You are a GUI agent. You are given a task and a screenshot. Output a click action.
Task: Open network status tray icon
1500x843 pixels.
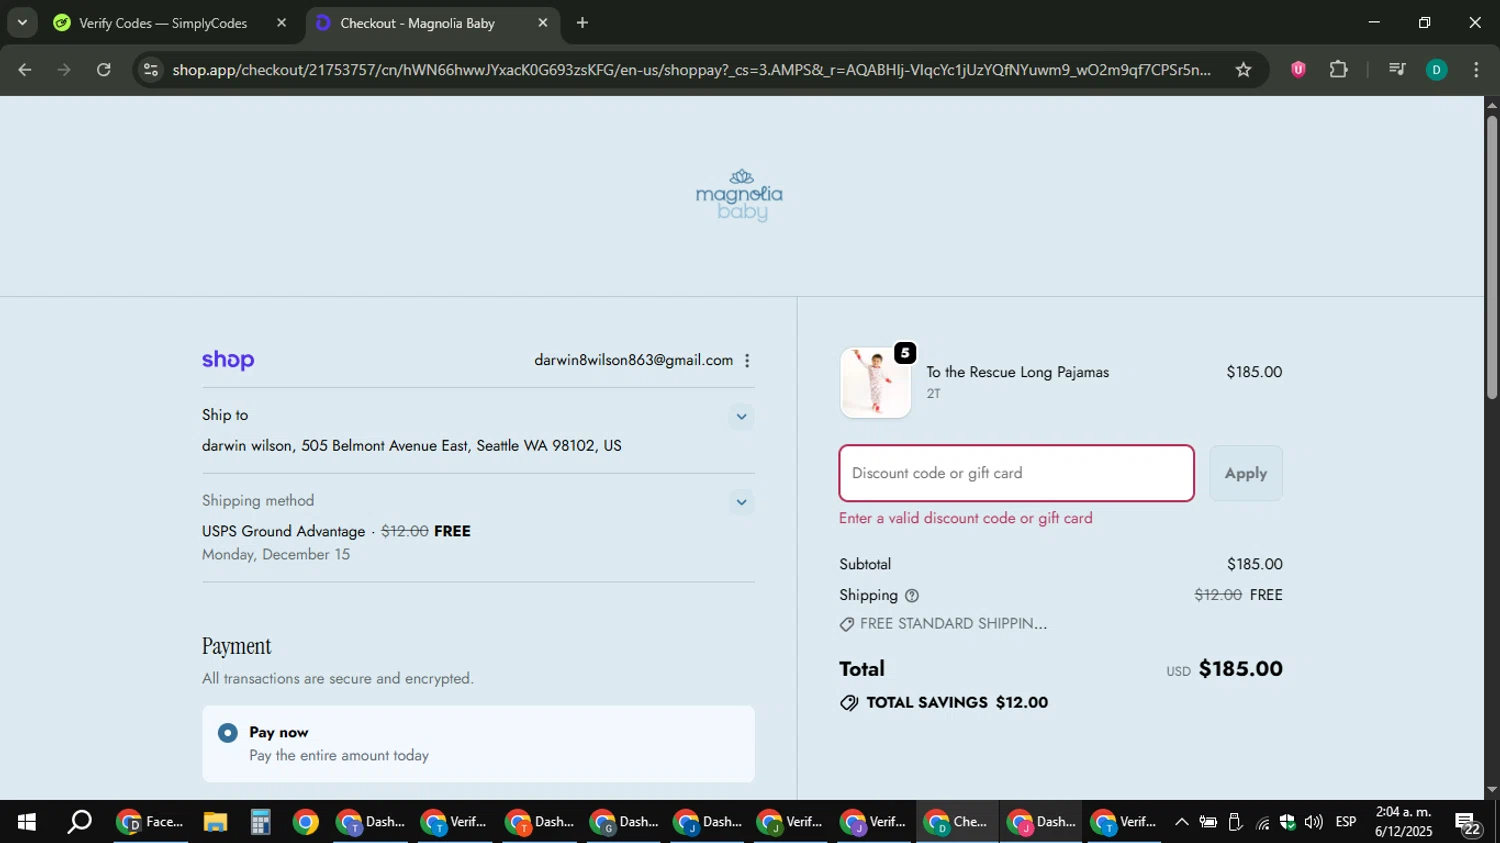click(1262, 822)
